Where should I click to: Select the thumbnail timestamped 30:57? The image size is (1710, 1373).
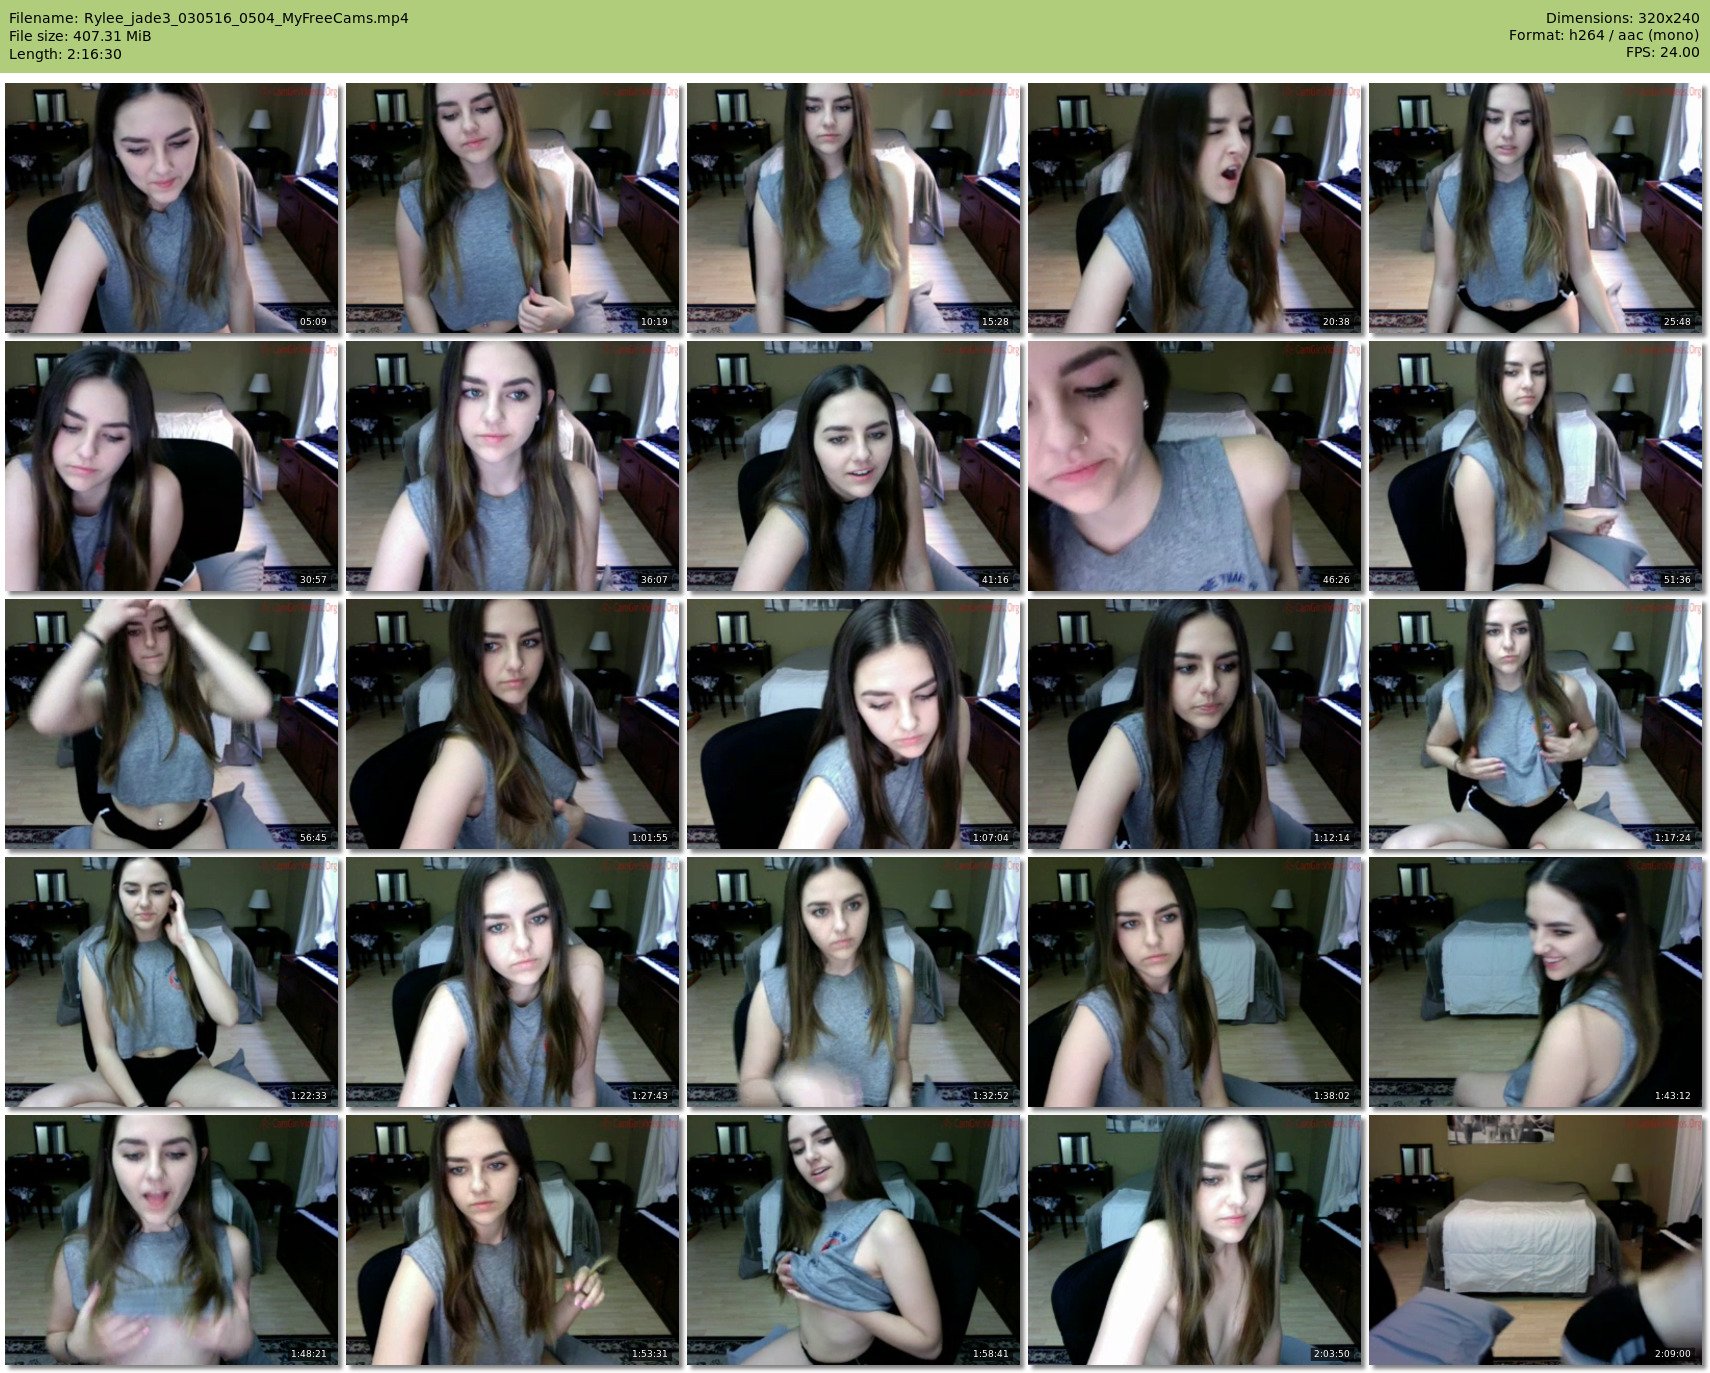tap(172, 466)
